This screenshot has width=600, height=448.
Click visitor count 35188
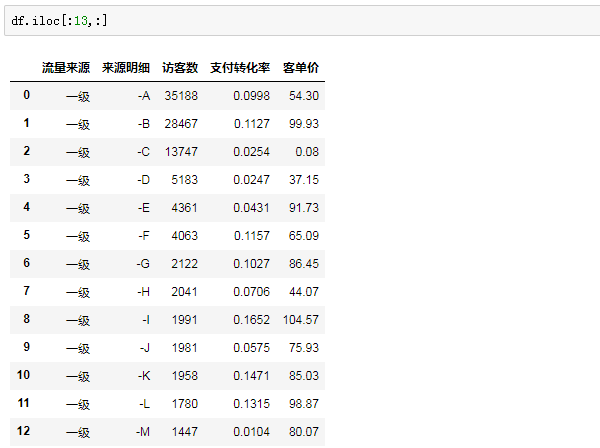point(181,96)
